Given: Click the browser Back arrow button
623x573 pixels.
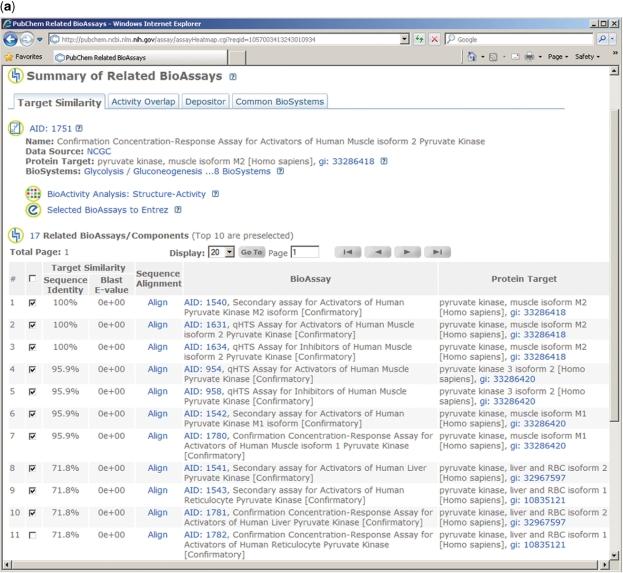Looking at the screenshot, I should point(10,39).
